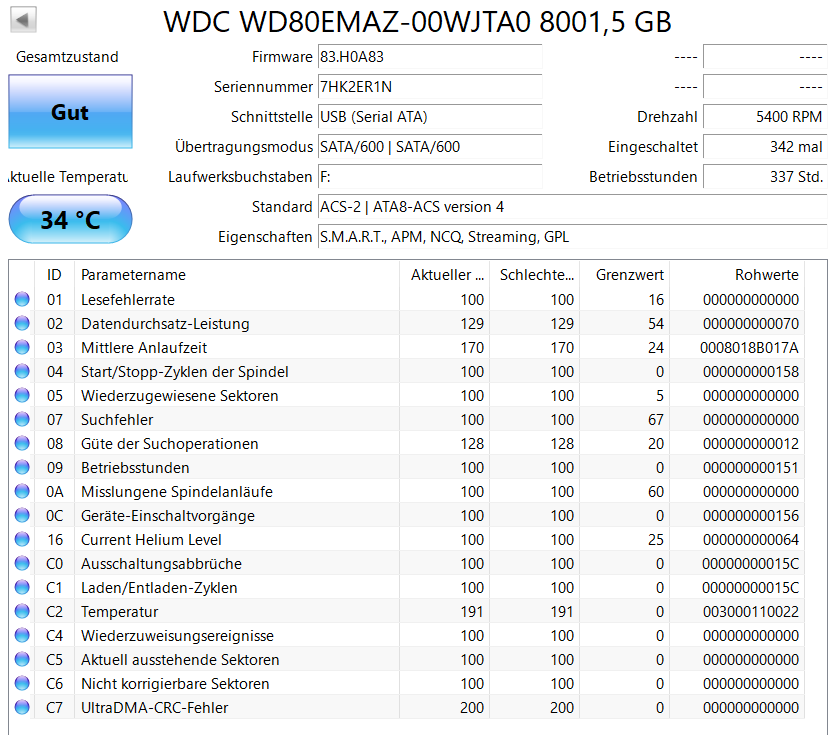Click the Schlechte... column header
835x735 pixels.
click(535, 275)
